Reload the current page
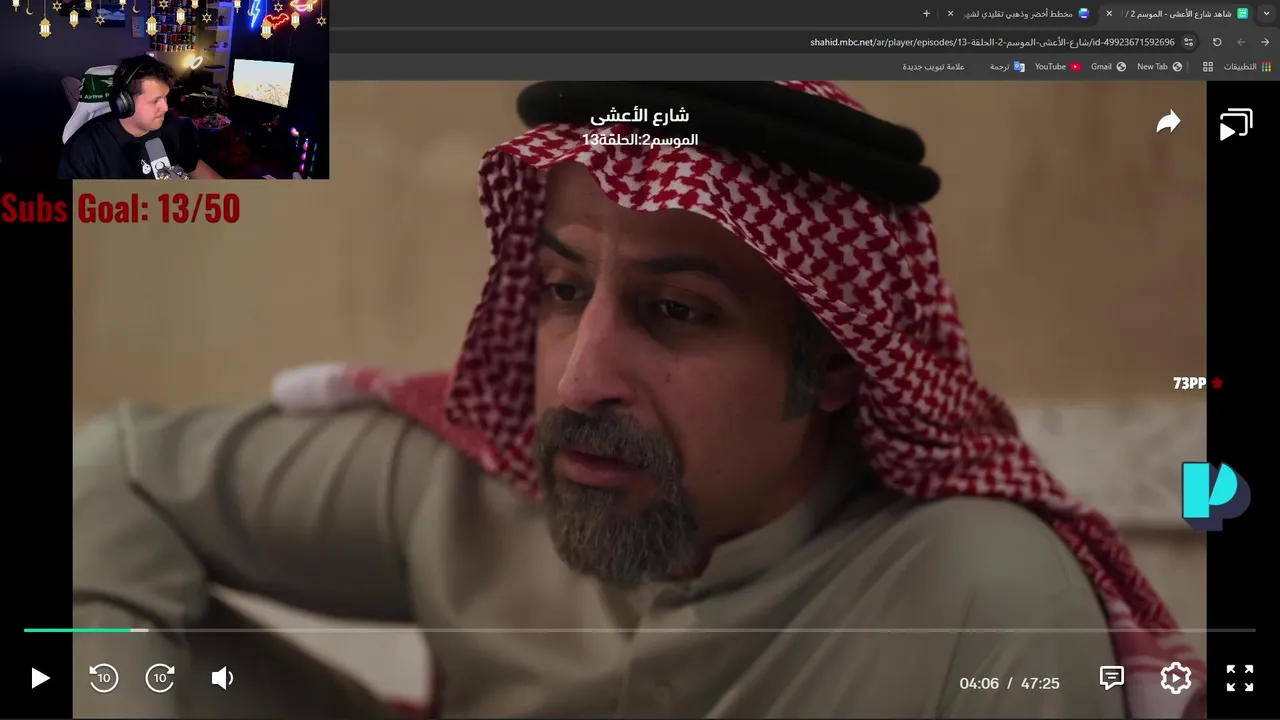Viewport: 1280px width, 720px height. 1217,42
